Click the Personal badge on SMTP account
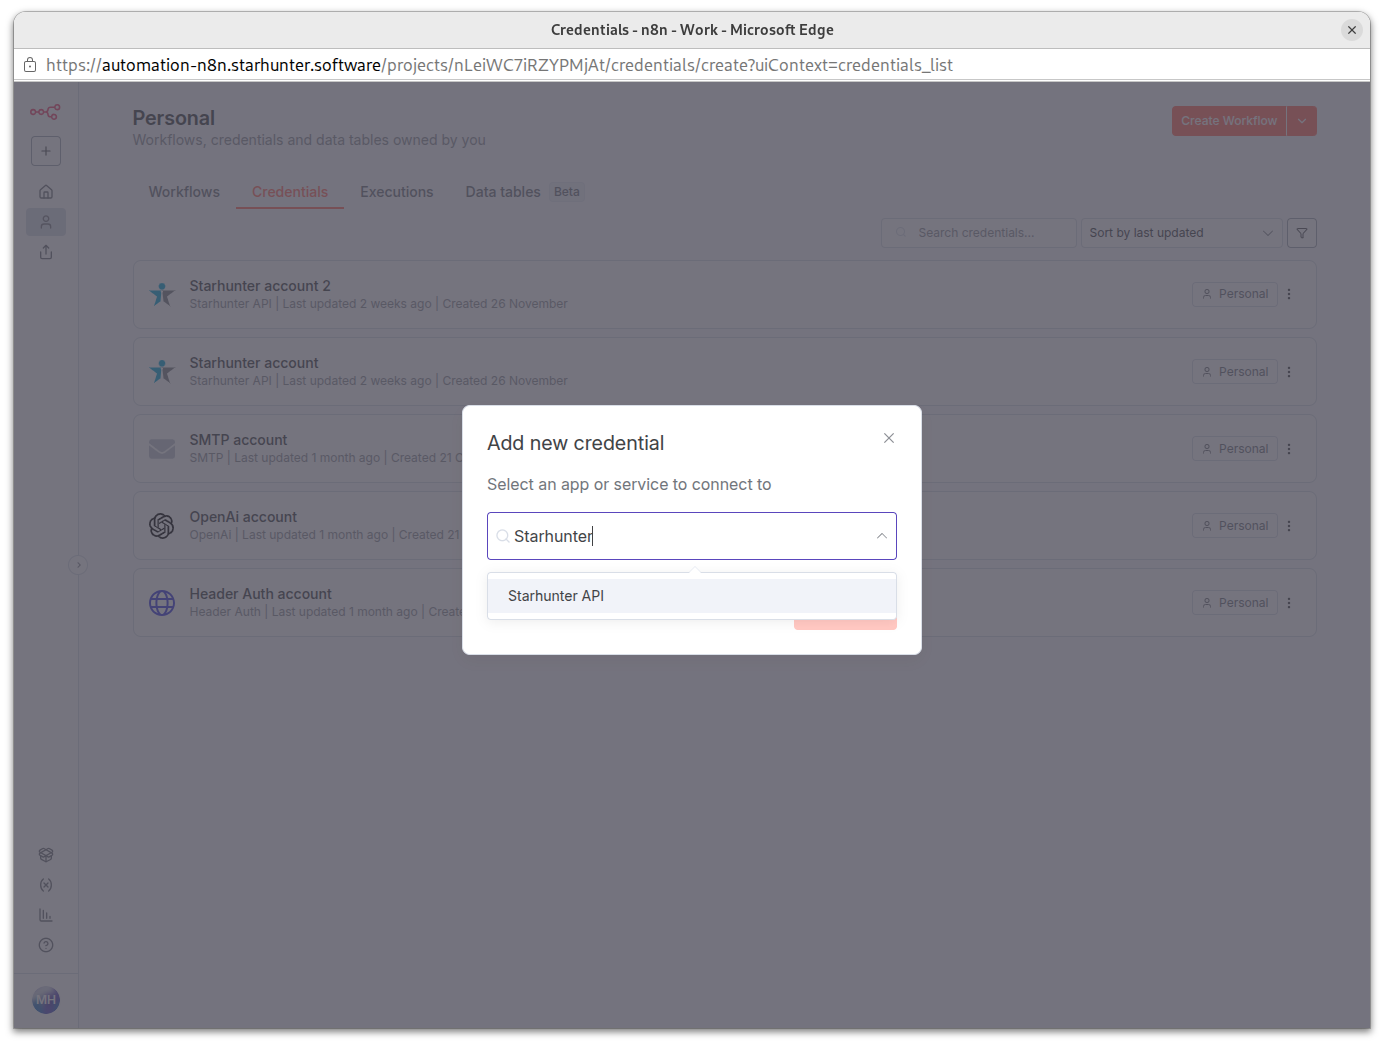Screen dimensions: 1384x1045 (1235, 449)
